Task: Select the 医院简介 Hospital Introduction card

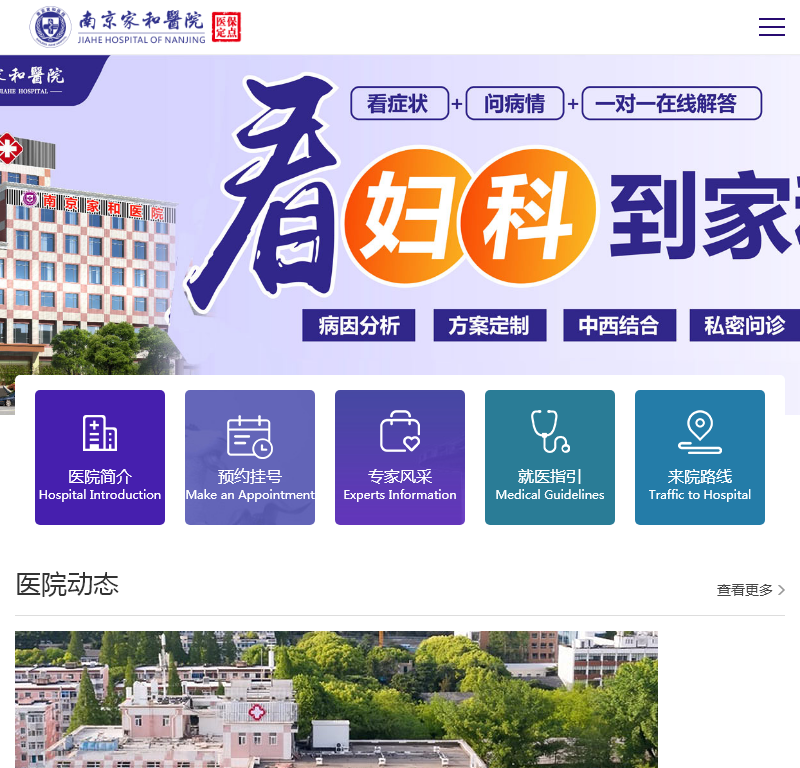Action: [x=99, y=458]
